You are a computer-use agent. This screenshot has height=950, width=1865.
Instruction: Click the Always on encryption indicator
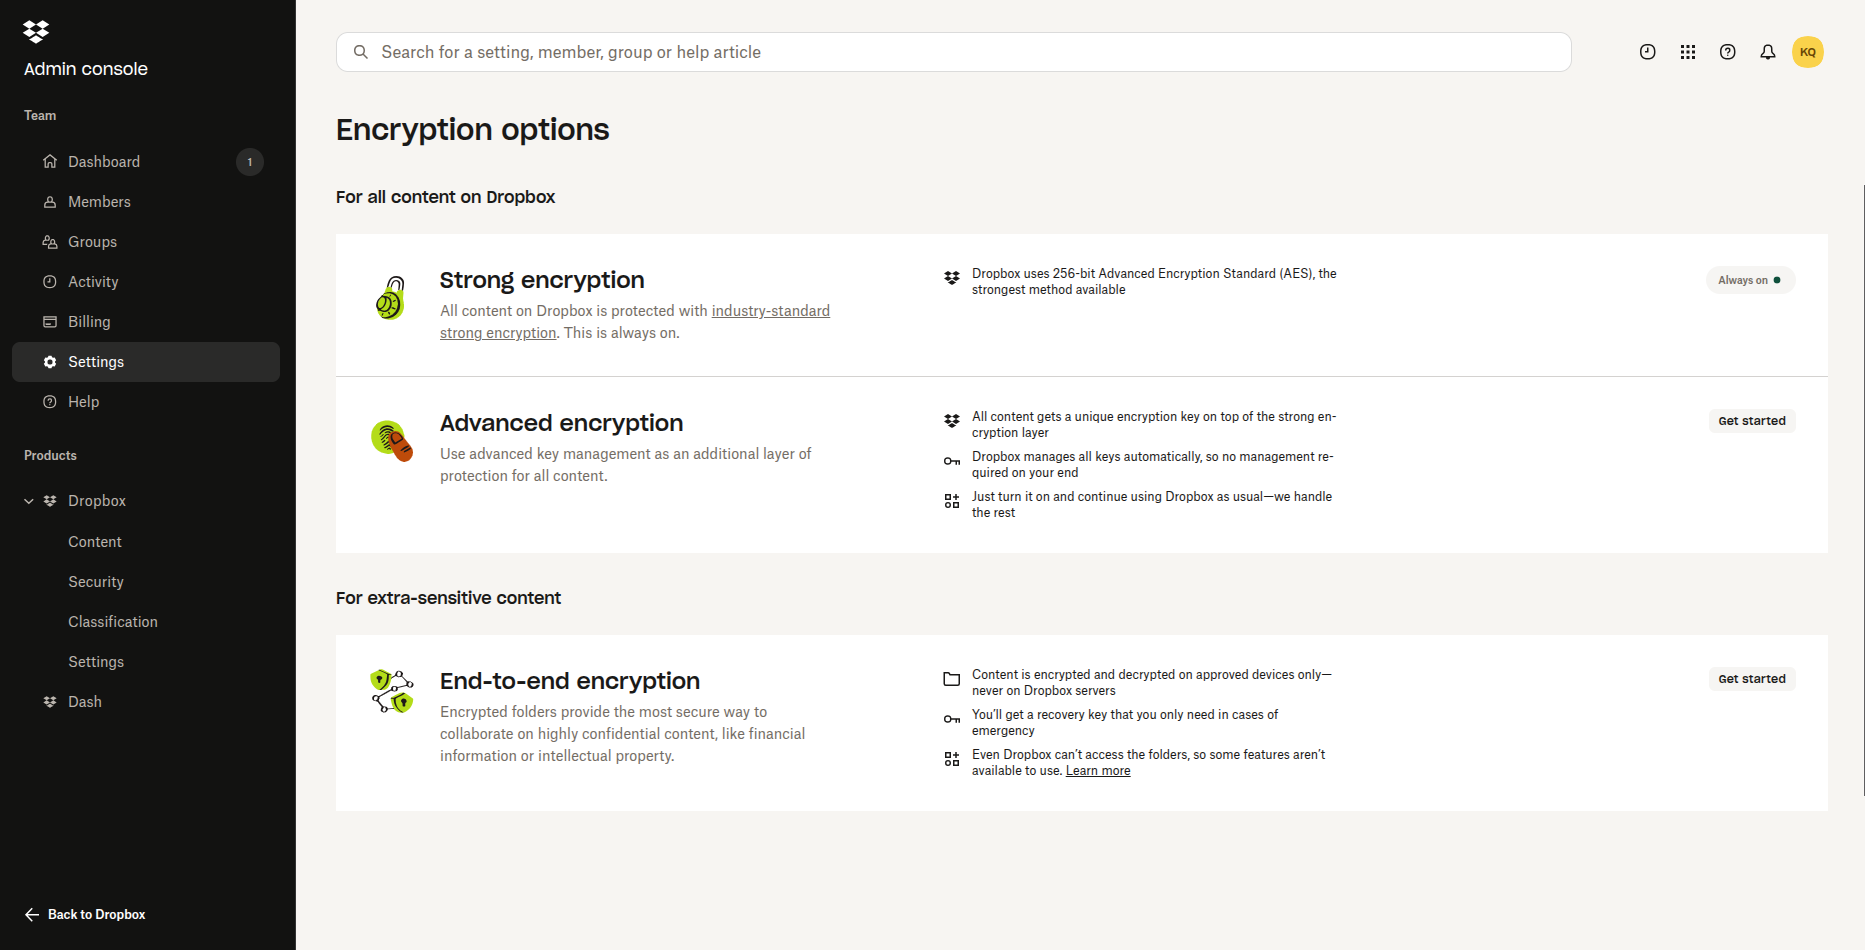pos(1749,280)
